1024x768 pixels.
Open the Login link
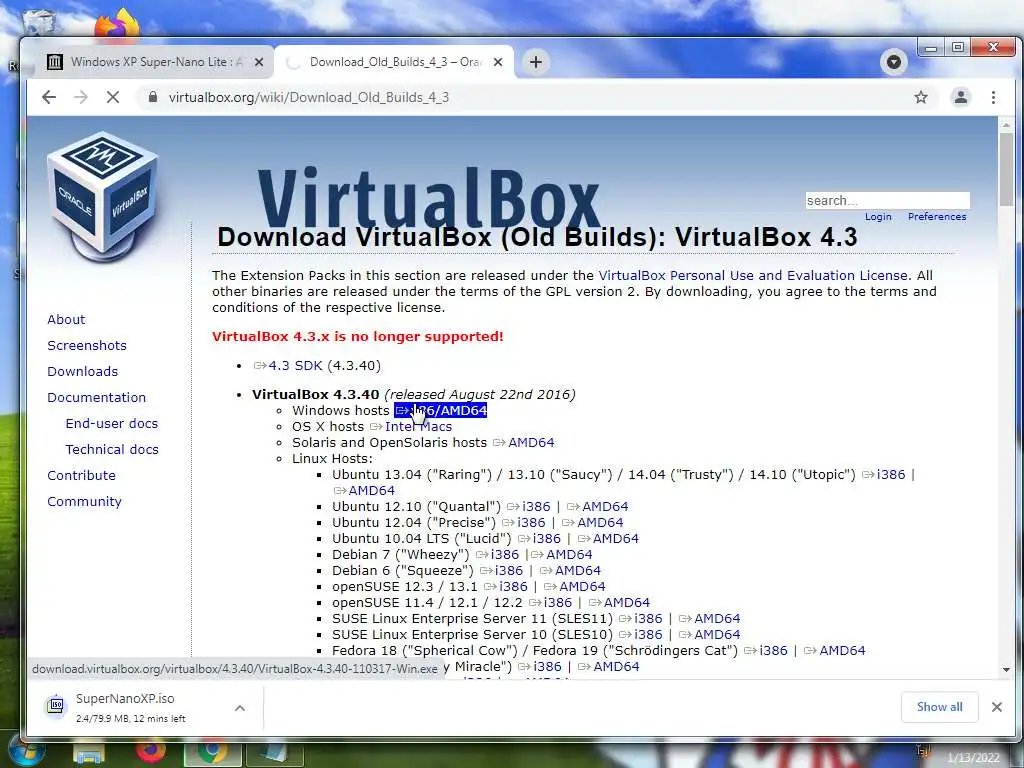(x=878, y=217)
